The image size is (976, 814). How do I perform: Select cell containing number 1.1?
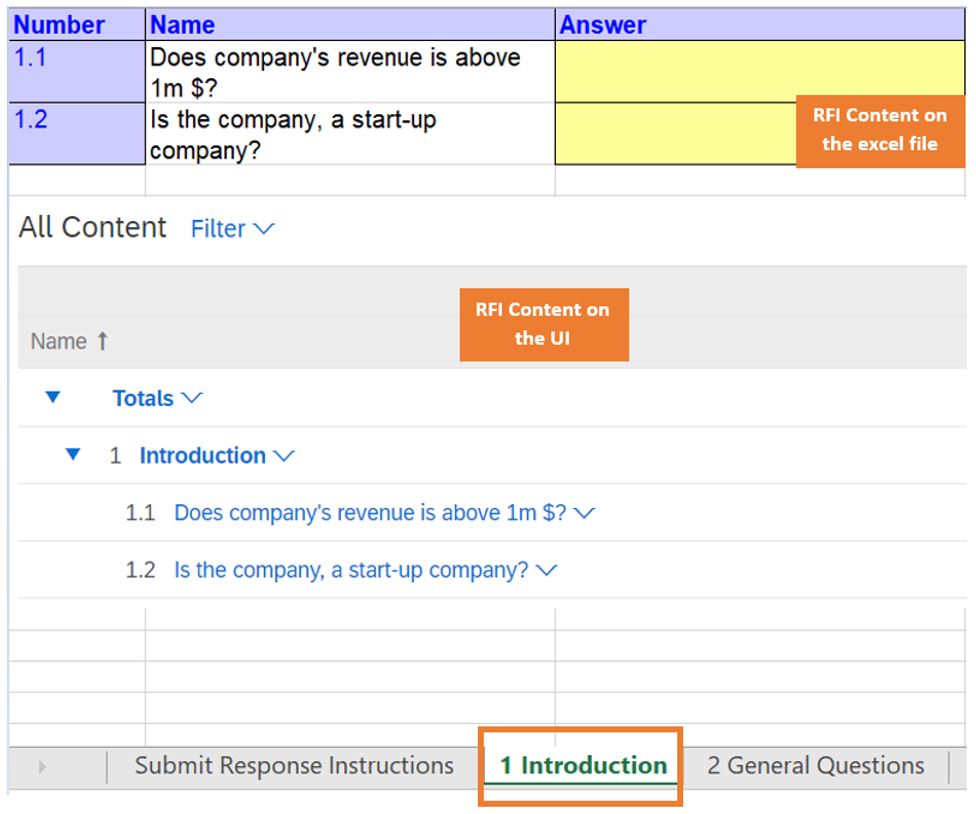coord(77,71)
